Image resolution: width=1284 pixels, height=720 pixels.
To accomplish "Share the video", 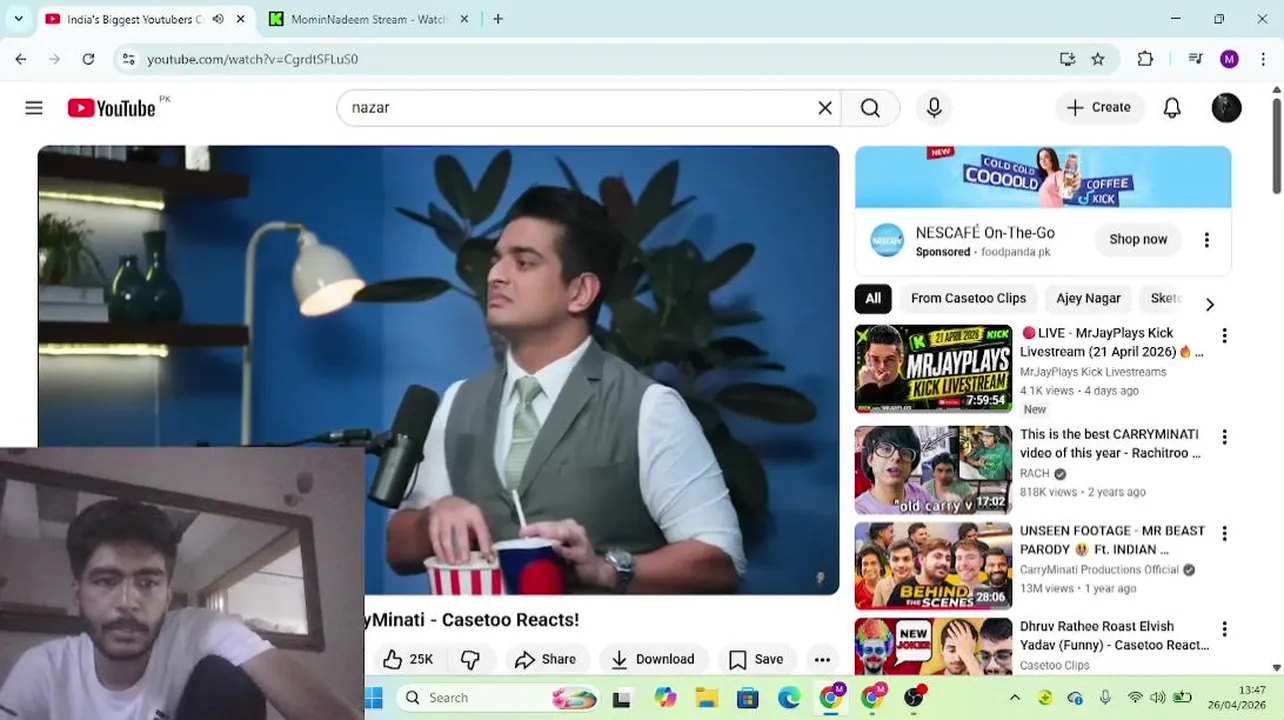I will point(545,659).
